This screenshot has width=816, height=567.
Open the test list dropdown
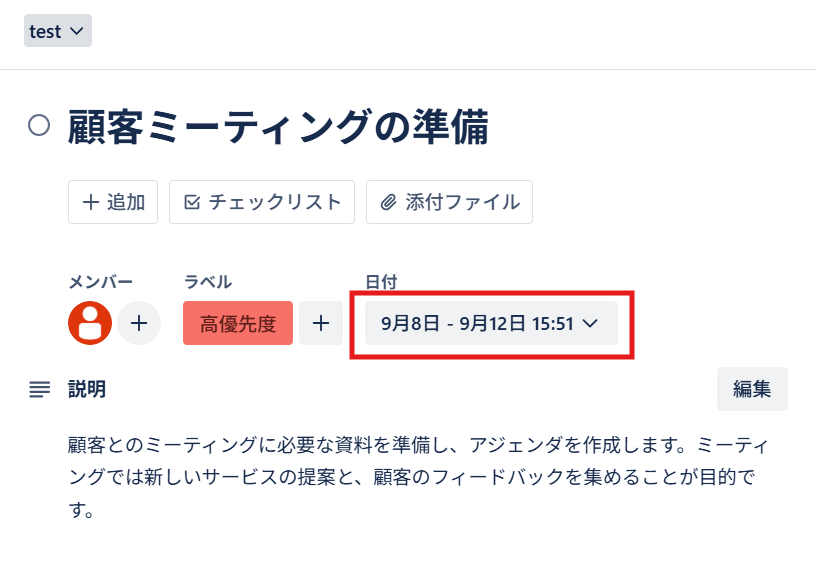[x=58, y=31]
